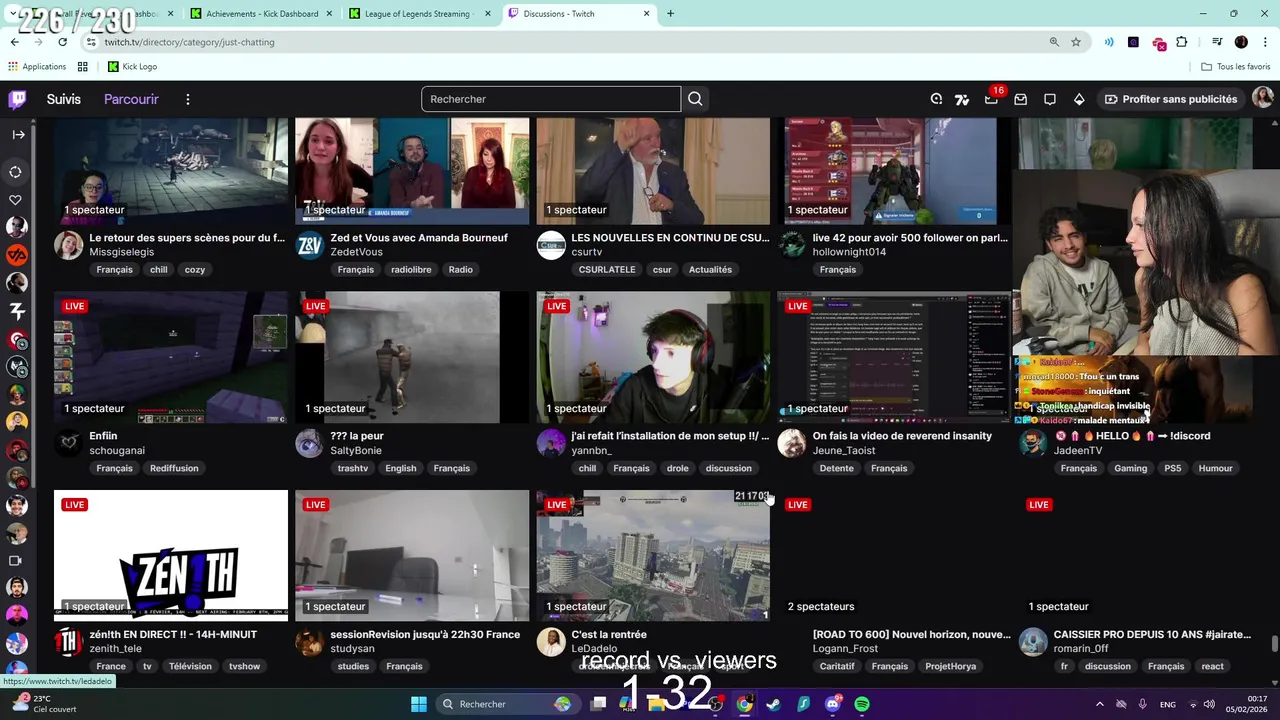Show hidden system tray icons

1100,704
